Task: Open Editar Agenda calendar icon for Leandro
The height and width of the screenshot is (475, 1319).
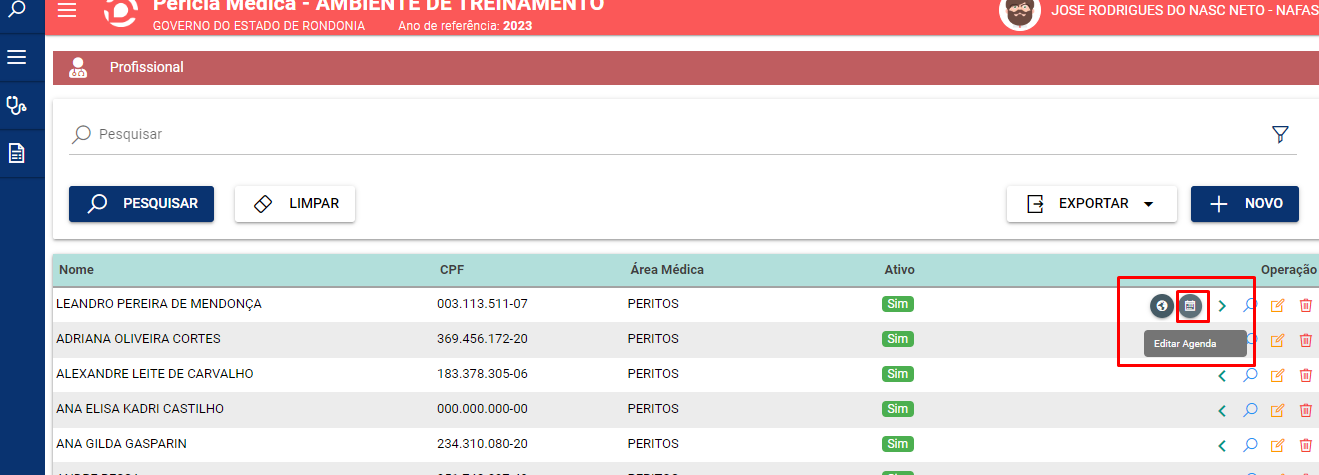Action: click(x=1189, y=306)
